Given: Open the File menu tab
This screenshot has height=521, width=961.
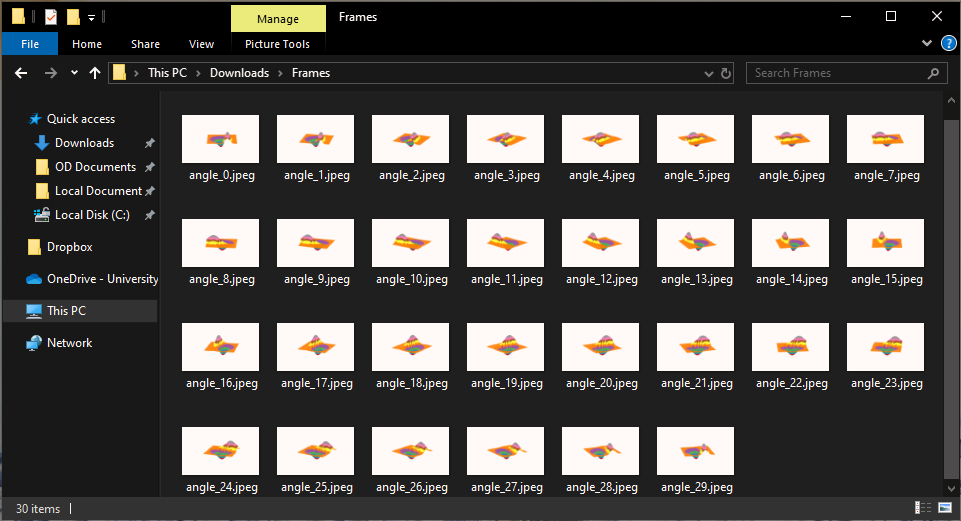Looking at the screenshot, I should click(29, 44).
